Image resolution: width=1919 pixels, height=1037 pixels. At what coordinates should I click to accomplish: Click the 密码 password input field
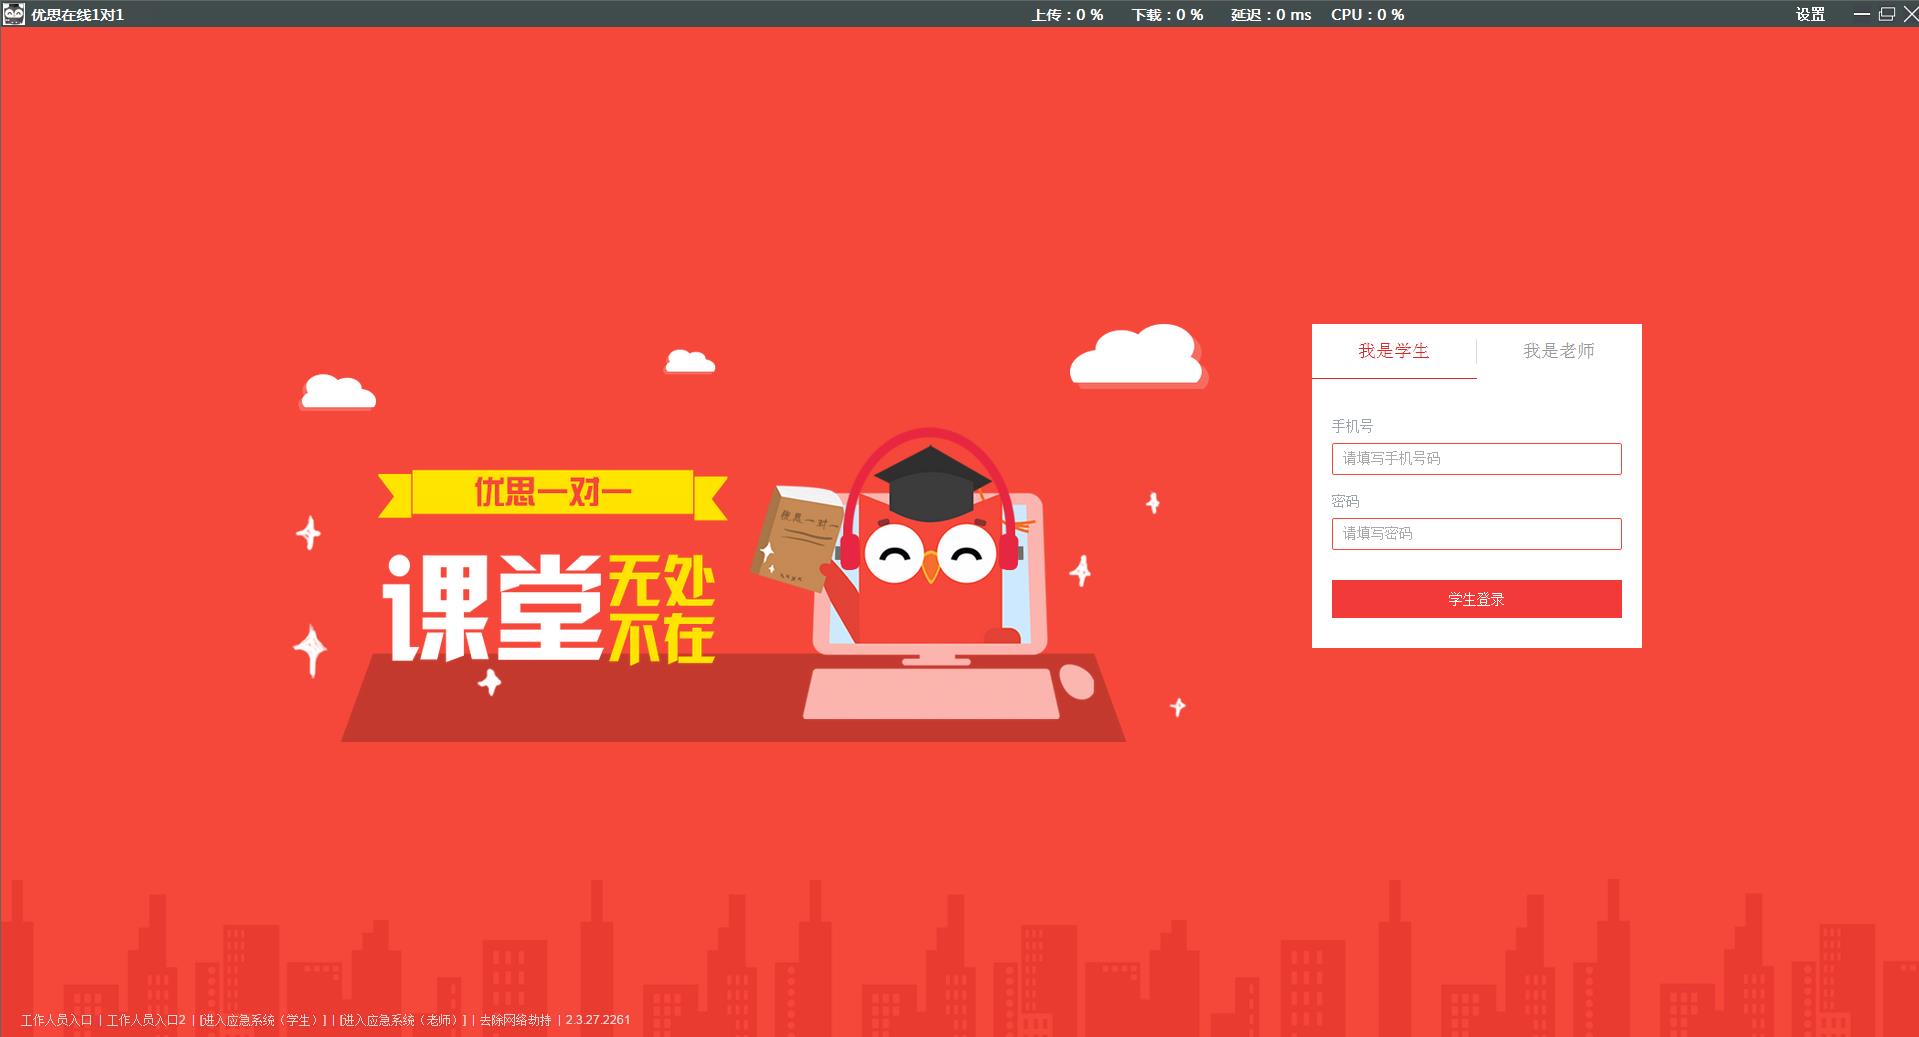1476,534
